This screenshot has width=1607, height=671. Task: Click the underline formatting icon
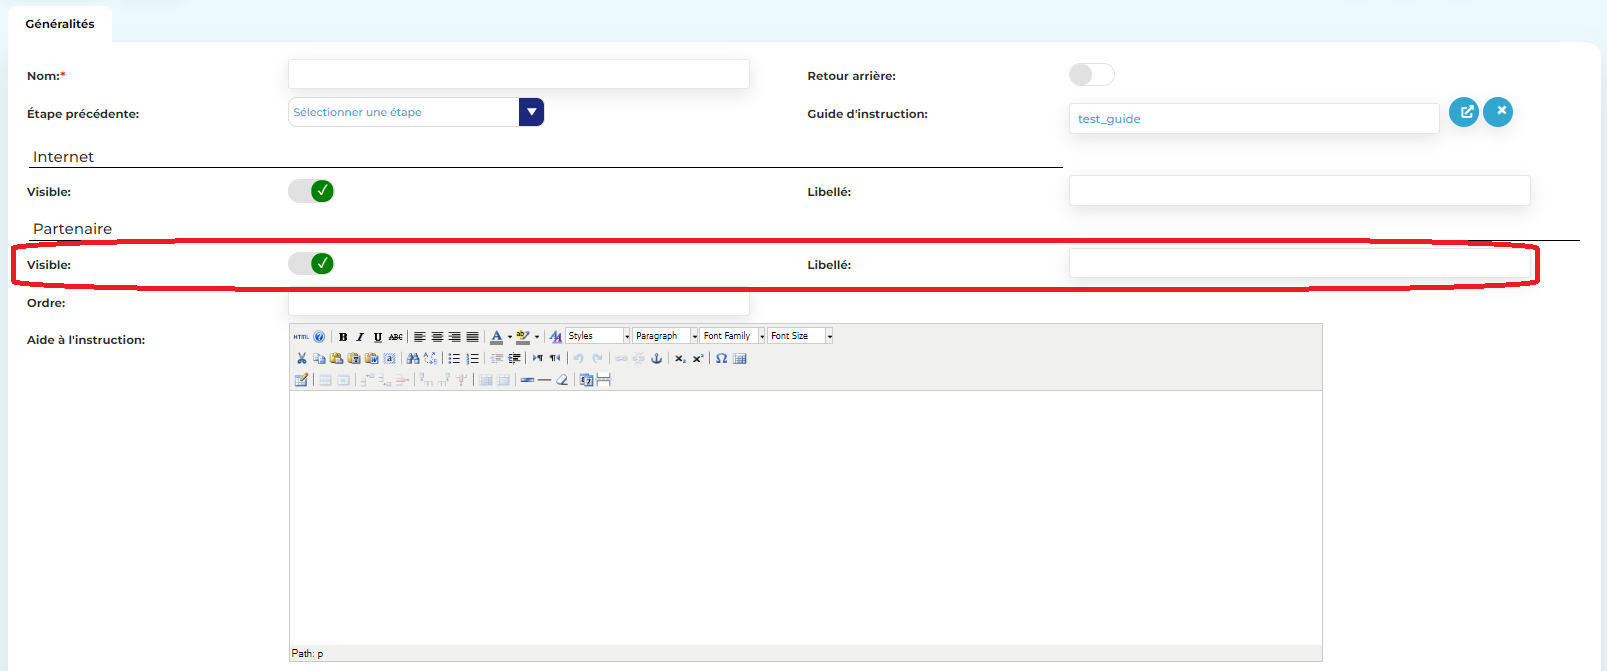point(378,337)
